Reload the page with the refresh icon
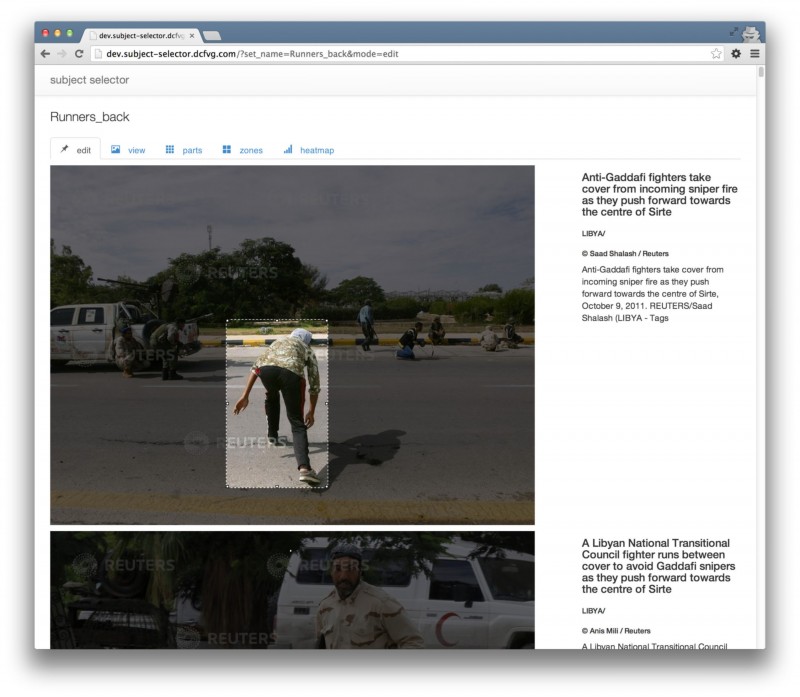 coord(79,53)
